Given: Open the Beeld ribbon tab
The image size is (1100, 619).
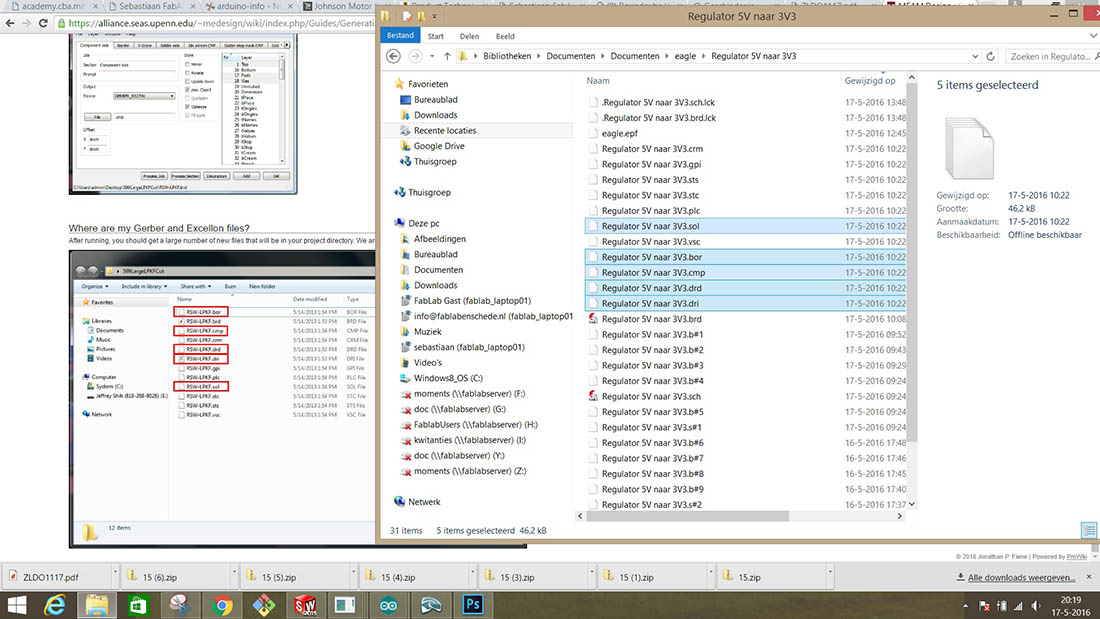Looking at the screenshot, I should tap(505, 36).
